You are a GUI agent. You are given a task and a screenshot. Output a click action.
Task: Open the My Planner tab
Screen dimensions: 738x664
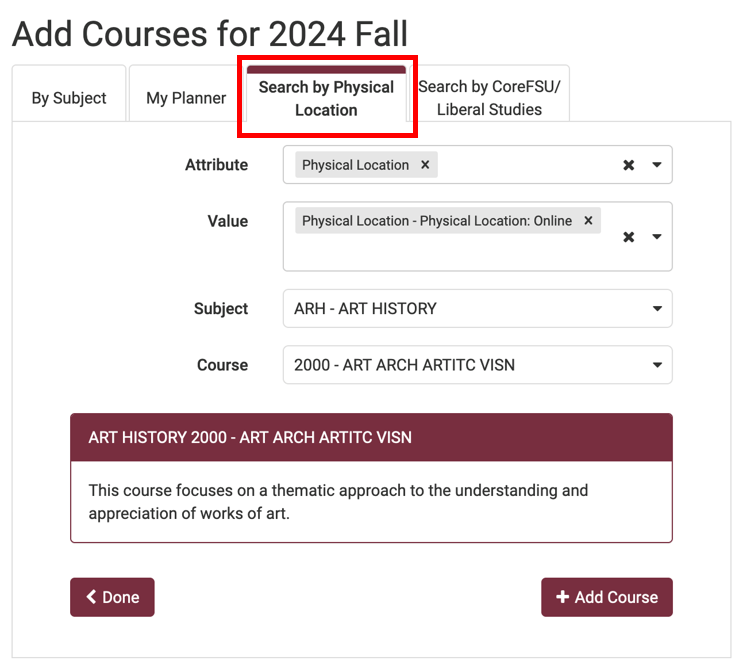coord(186,98)
